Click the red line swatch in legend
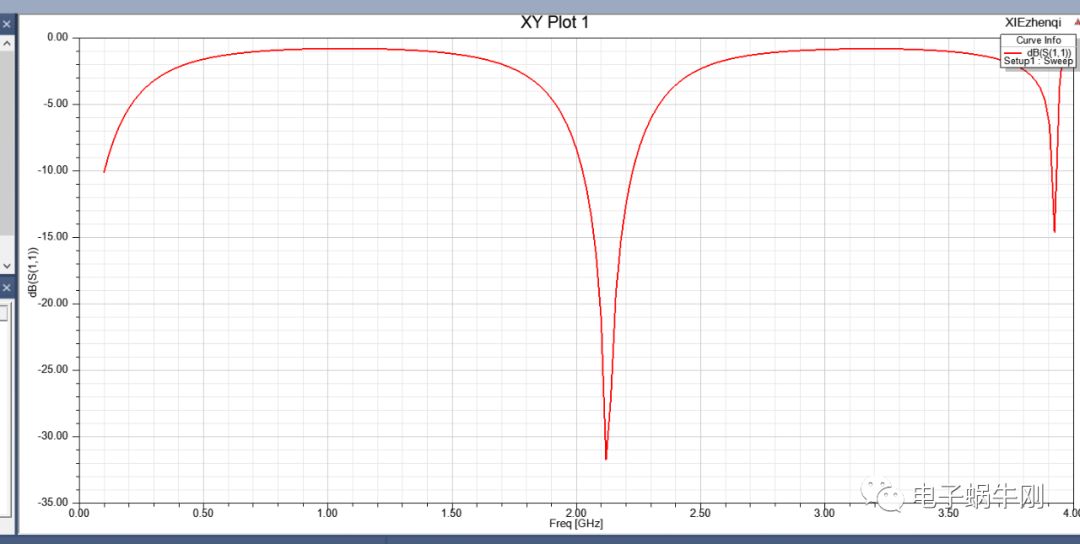This screenshot has height=544, width=1080. (x=1012, y=52)
